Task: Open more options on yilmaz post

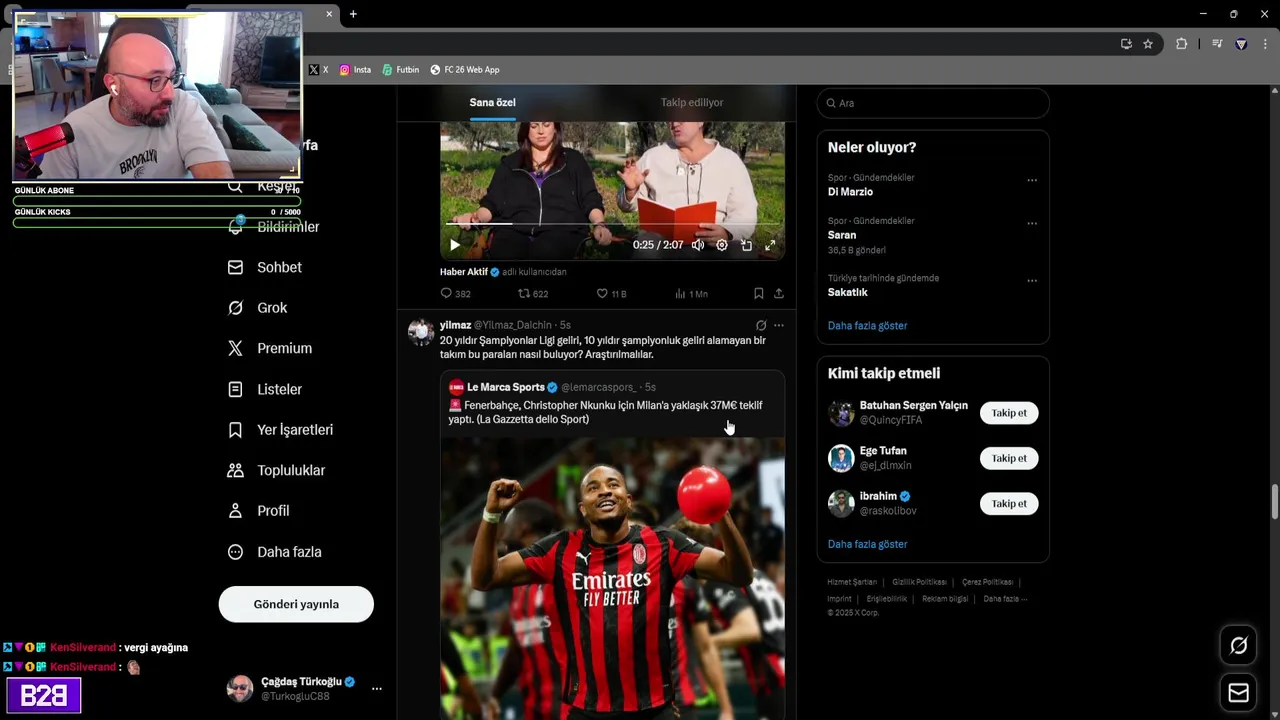Action: (x=779, y=325)
